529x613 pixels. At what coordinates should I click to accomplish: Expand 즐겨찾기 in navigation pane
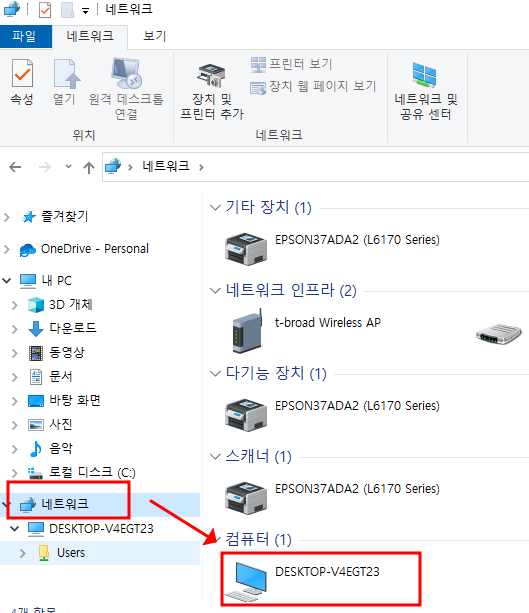7,217
